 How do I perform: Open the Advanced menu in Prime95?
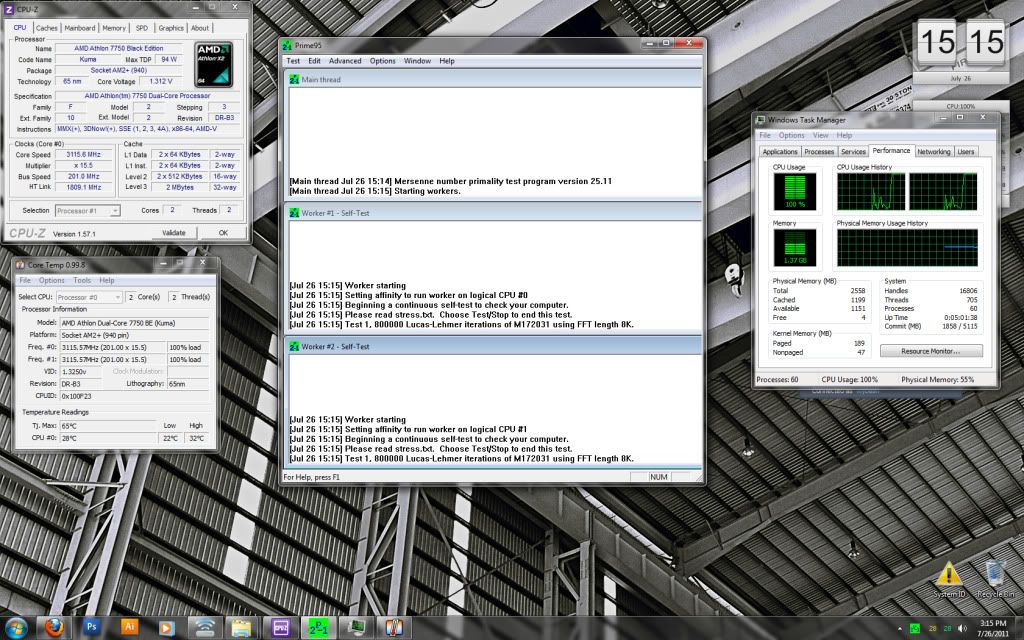click(x=345, y=61)
